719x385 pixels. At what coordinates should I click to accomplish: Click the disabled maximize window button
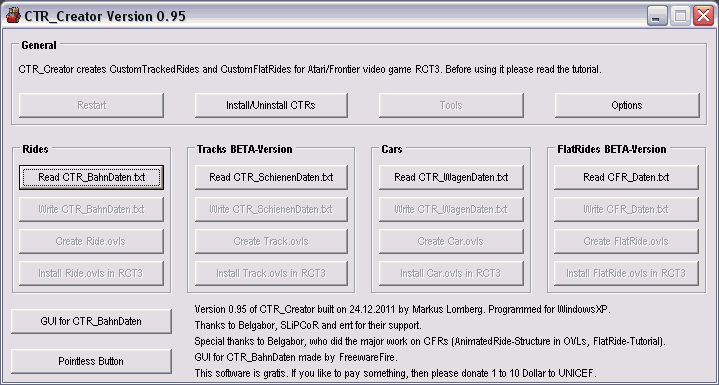pos(680,16)
